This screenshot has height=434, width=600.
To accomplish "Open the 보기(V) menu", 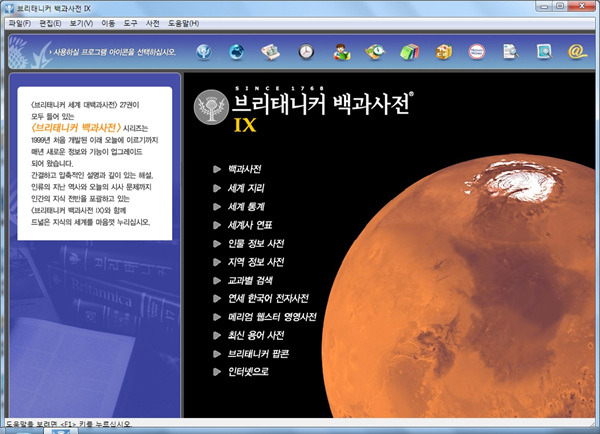I will tap(81, 23).
